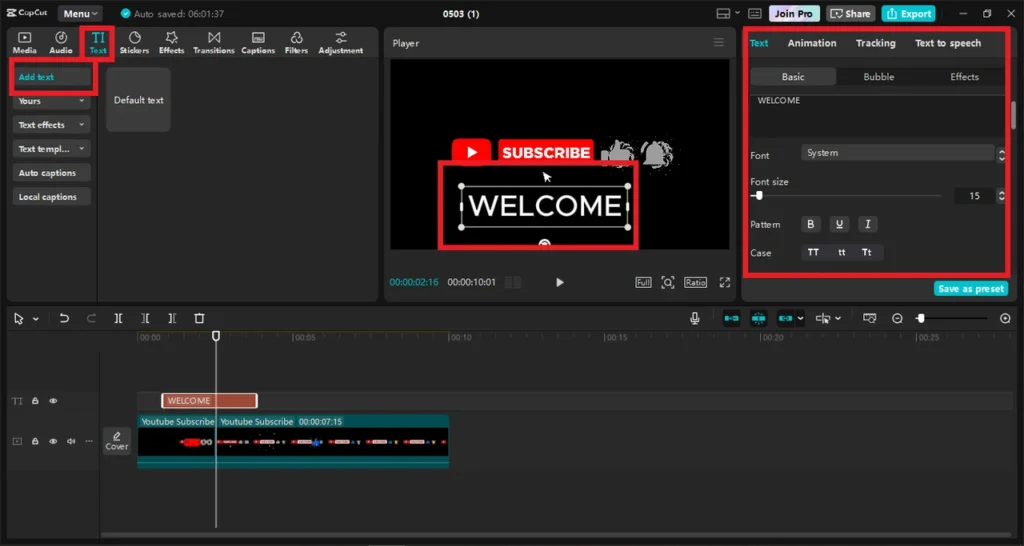
Task: Switch to the Animation tab
Action: (x=812, y=43)
